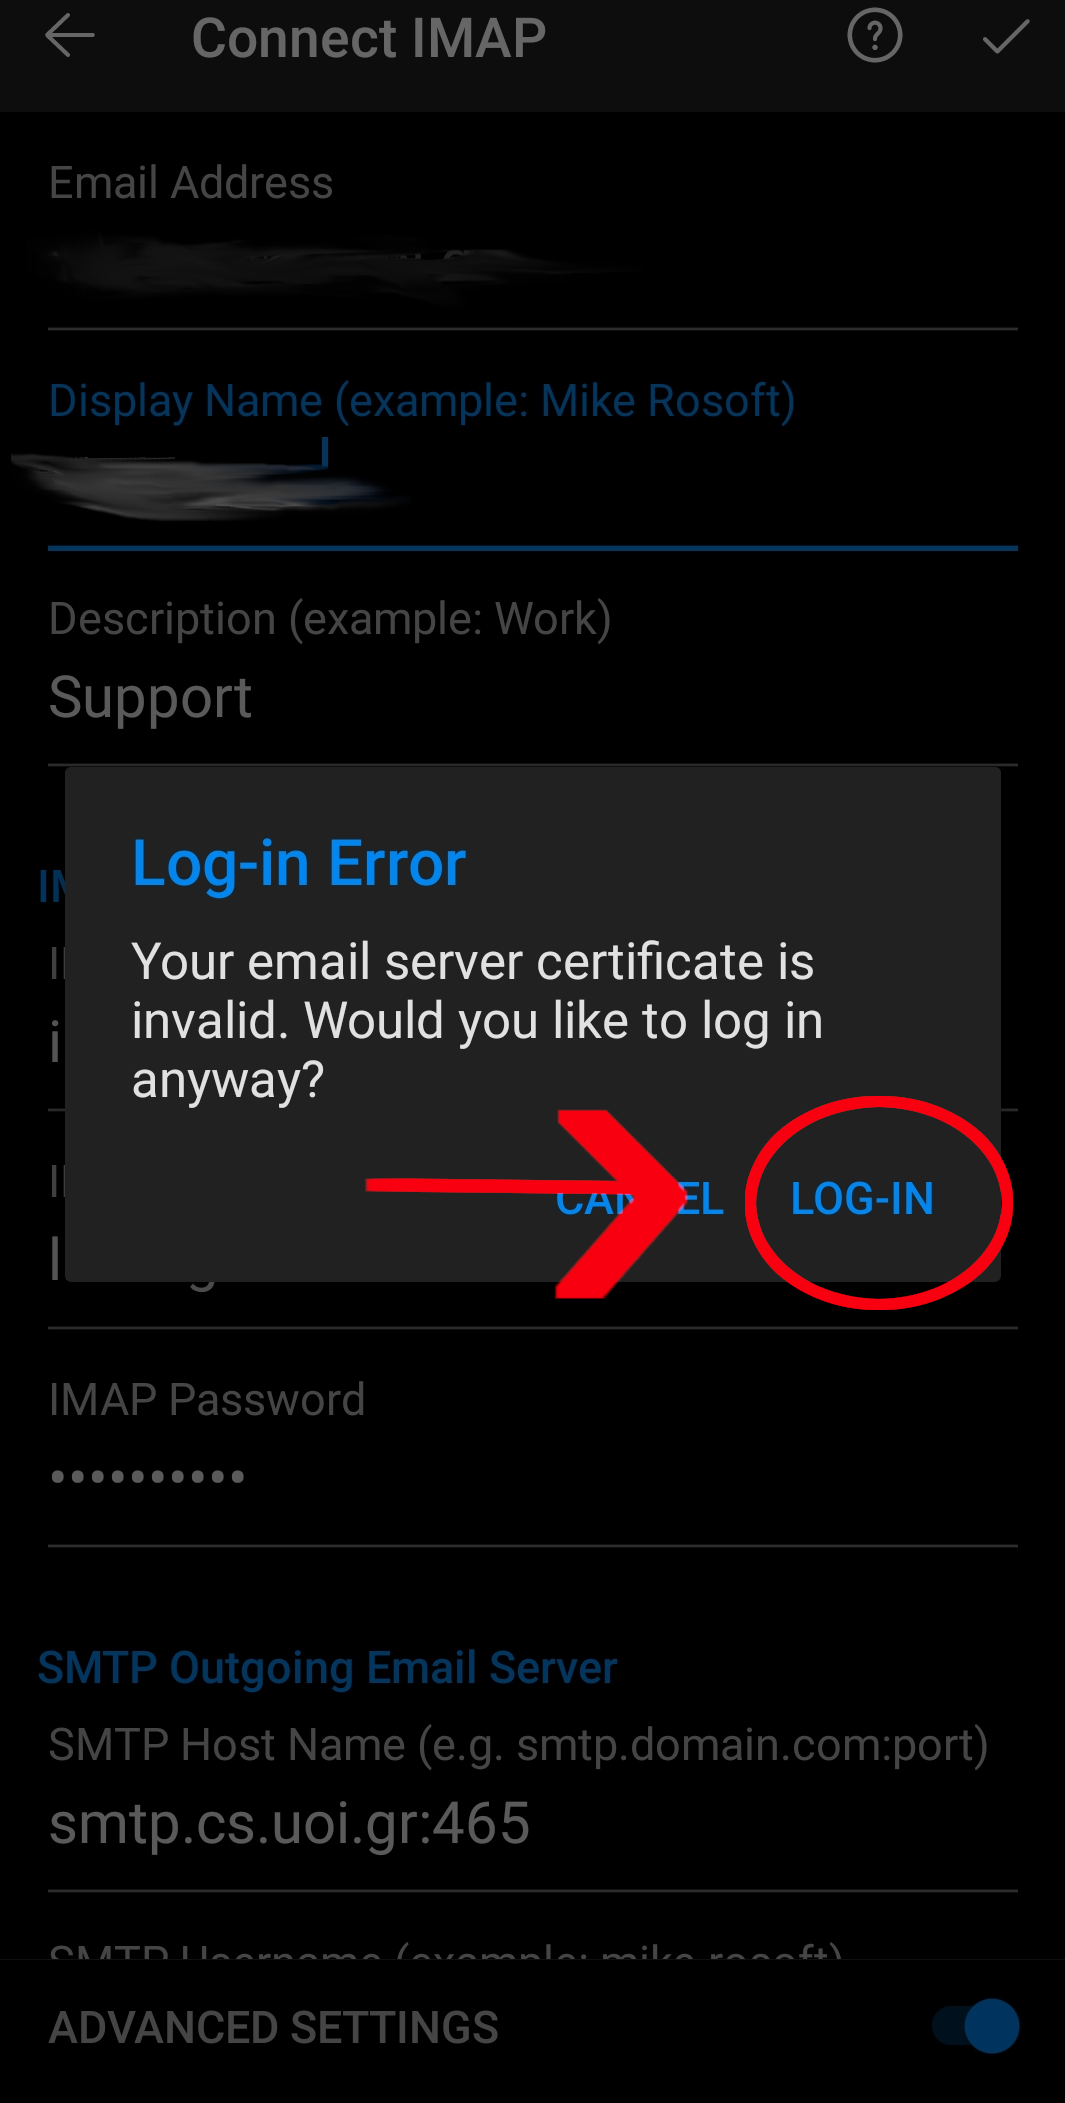Open the help question mark icon
This screenshot has width=1065, height=2103.
(x=875, y=37)
